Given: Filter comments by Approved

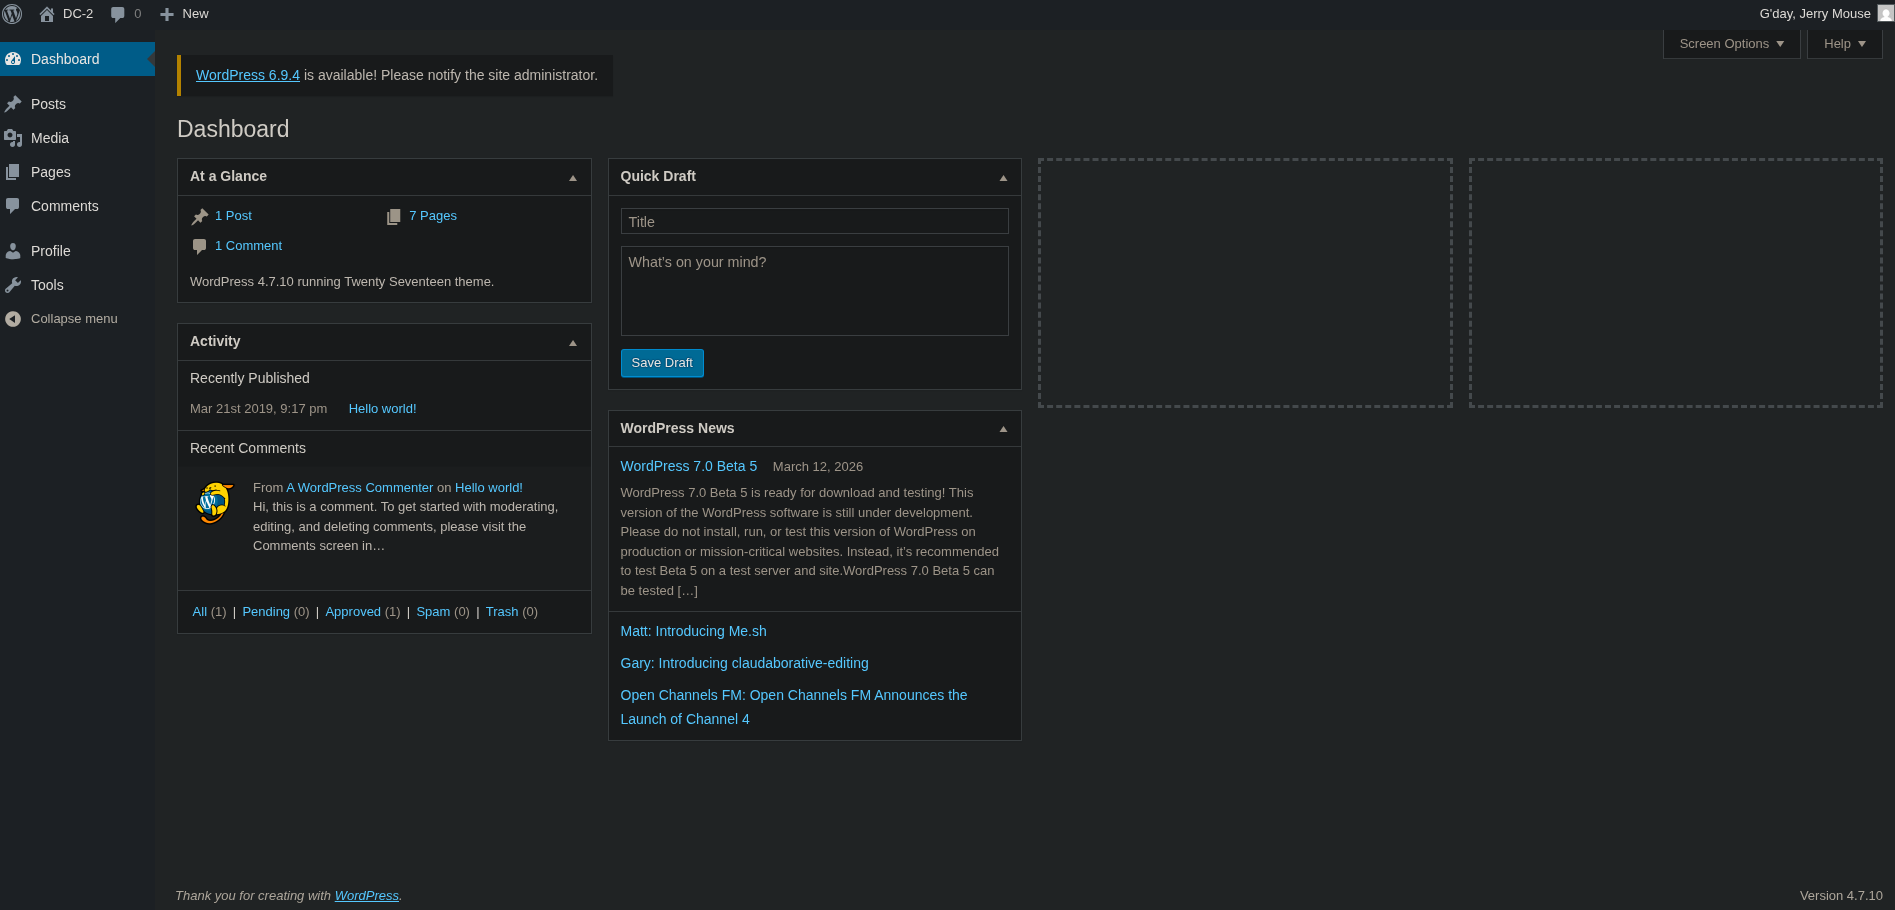Looking at the screenshot, I should tap(353, 612).
